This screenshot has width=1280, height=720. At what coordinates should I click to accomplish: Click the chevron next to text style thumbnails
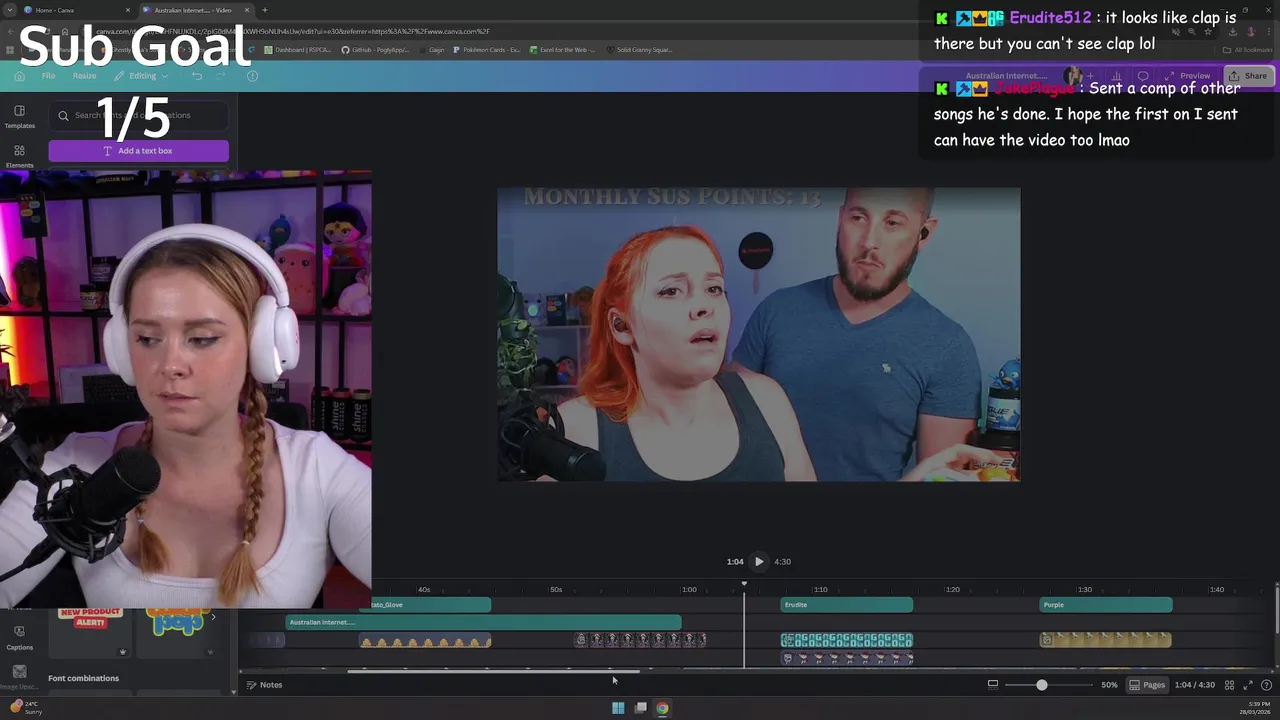tap(213, 618)
